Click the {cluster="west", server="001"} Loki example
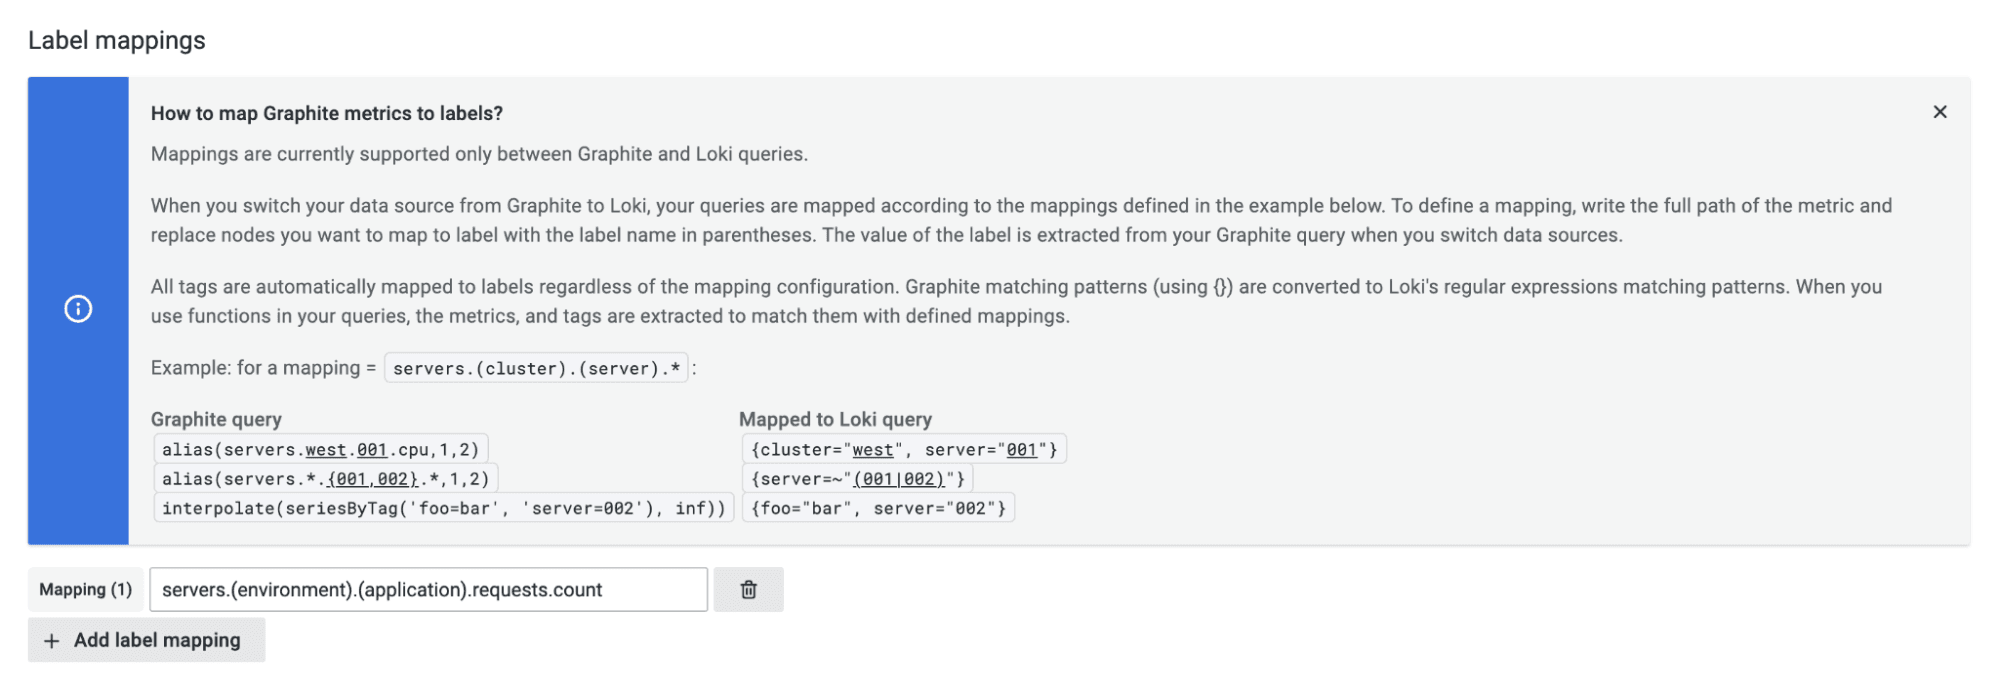1999x700 pixels. tap(904, 450)
